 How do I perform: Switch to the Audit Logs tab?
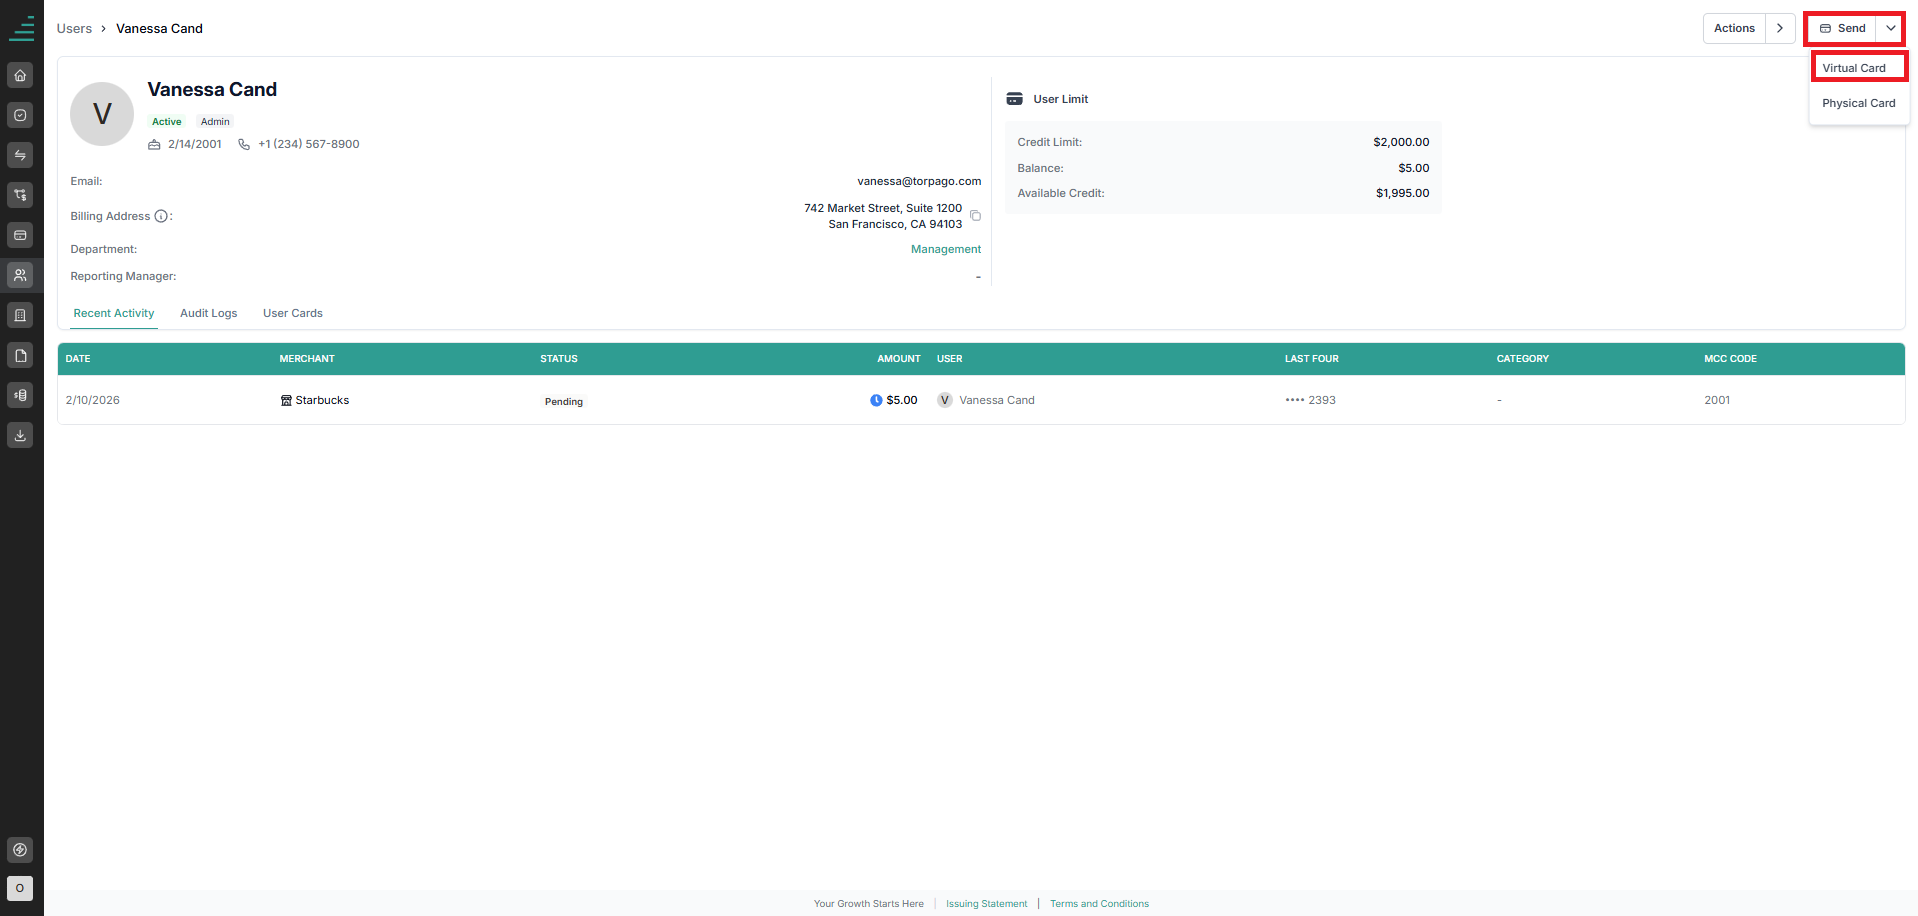209,313
